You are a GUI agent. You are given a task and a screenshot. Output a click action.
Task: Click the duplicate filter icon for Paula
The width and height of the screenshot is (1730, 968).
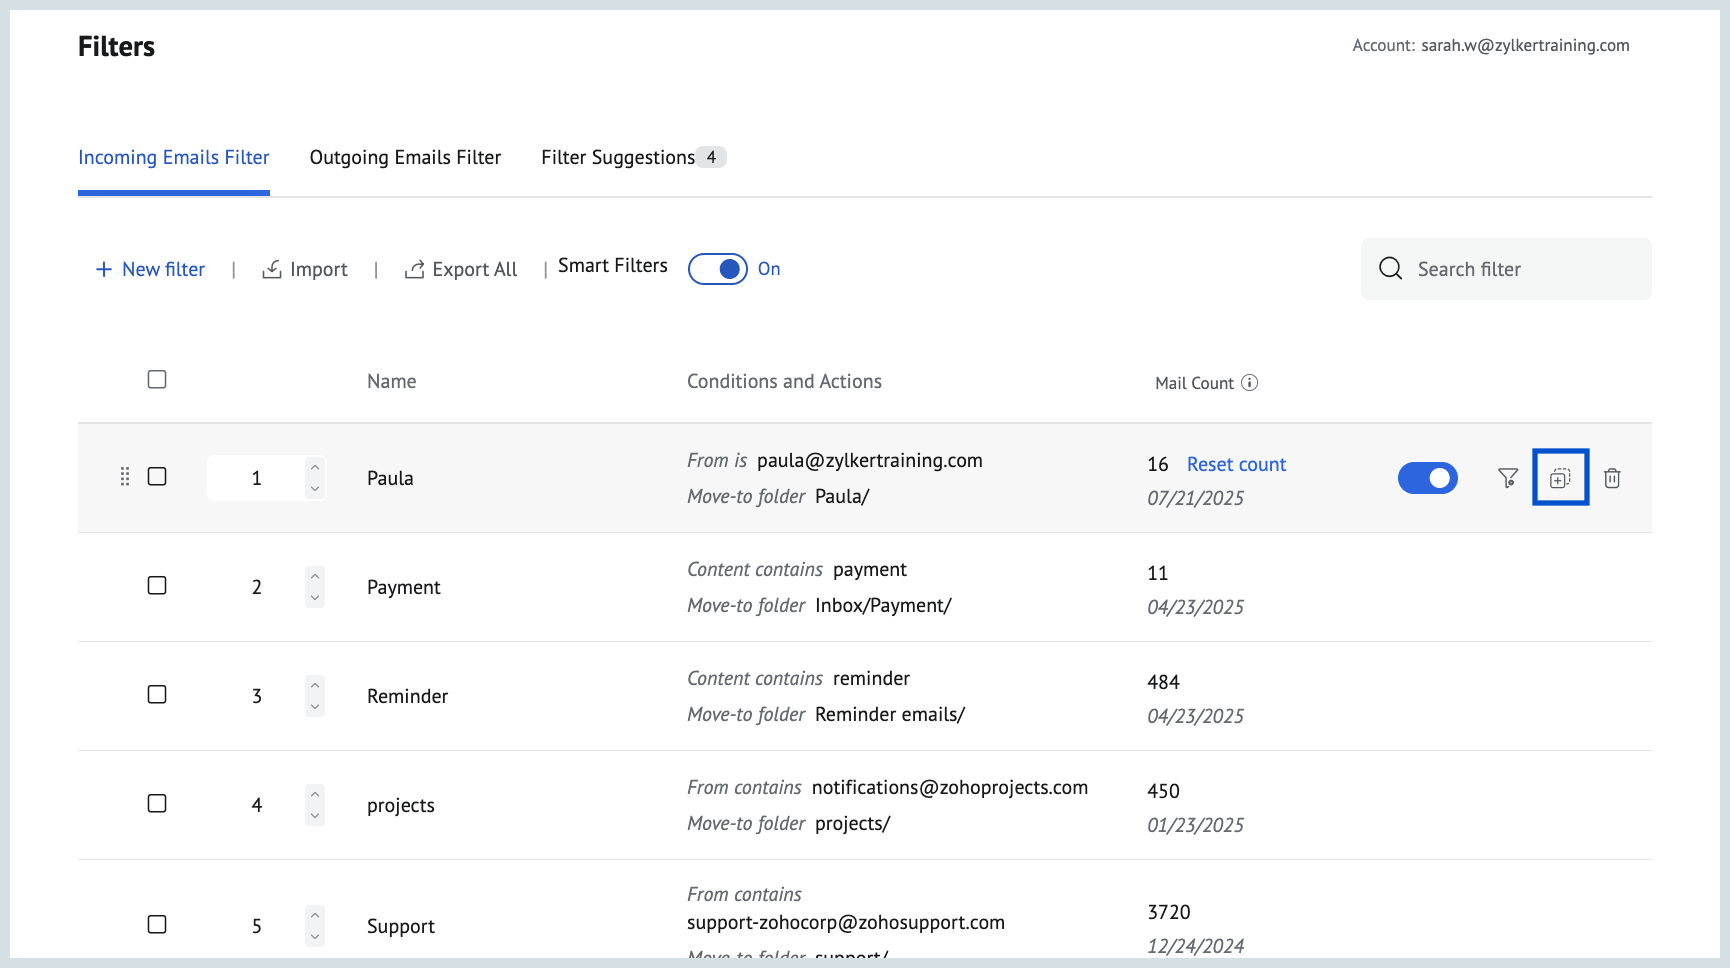tap(1560, 478)
